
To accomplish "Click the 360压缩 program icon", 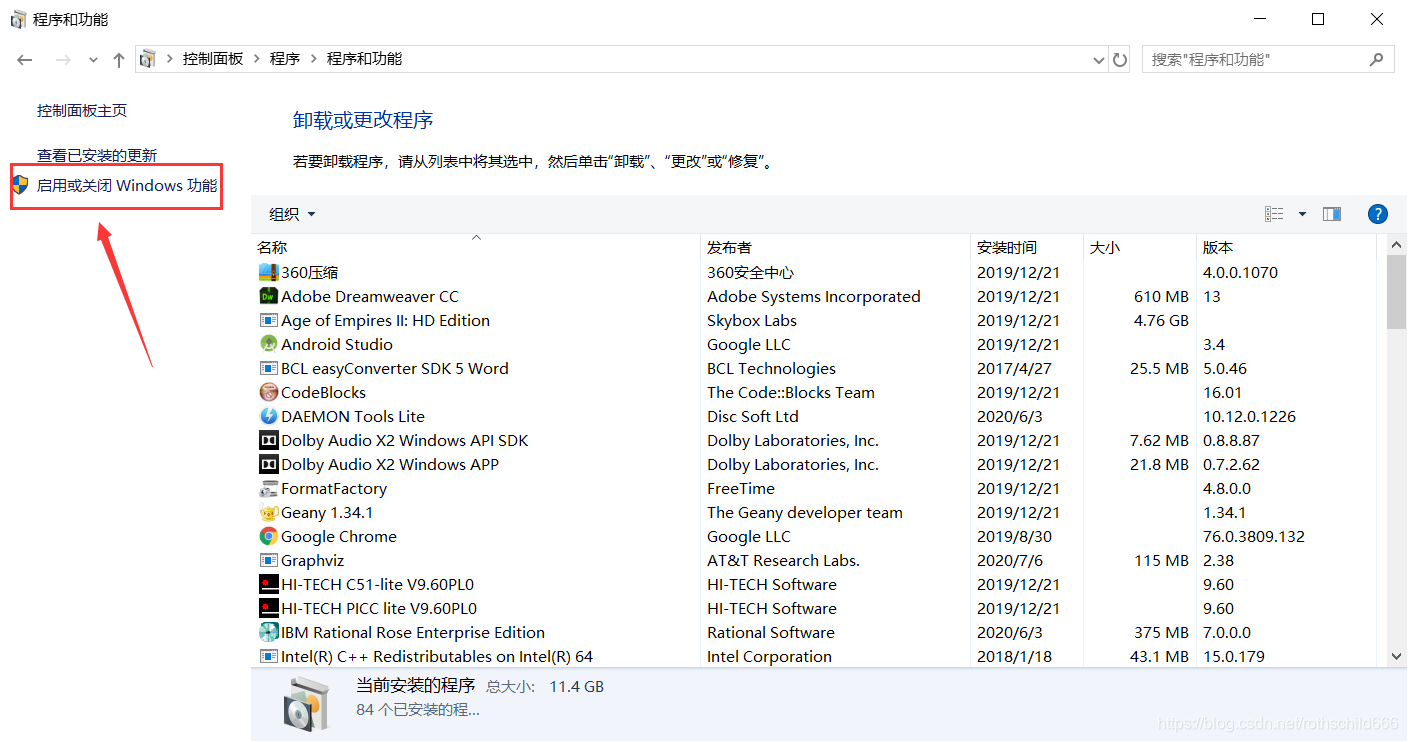I will (x=268, y=272).
